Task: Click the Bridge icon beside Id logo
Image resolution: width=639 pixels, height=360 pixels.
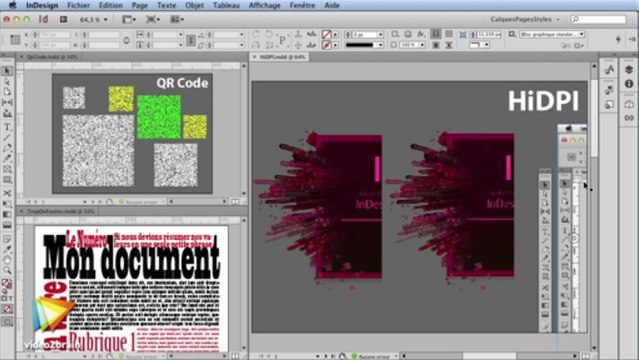Action: pyautogui.click(x=64, y=19)
